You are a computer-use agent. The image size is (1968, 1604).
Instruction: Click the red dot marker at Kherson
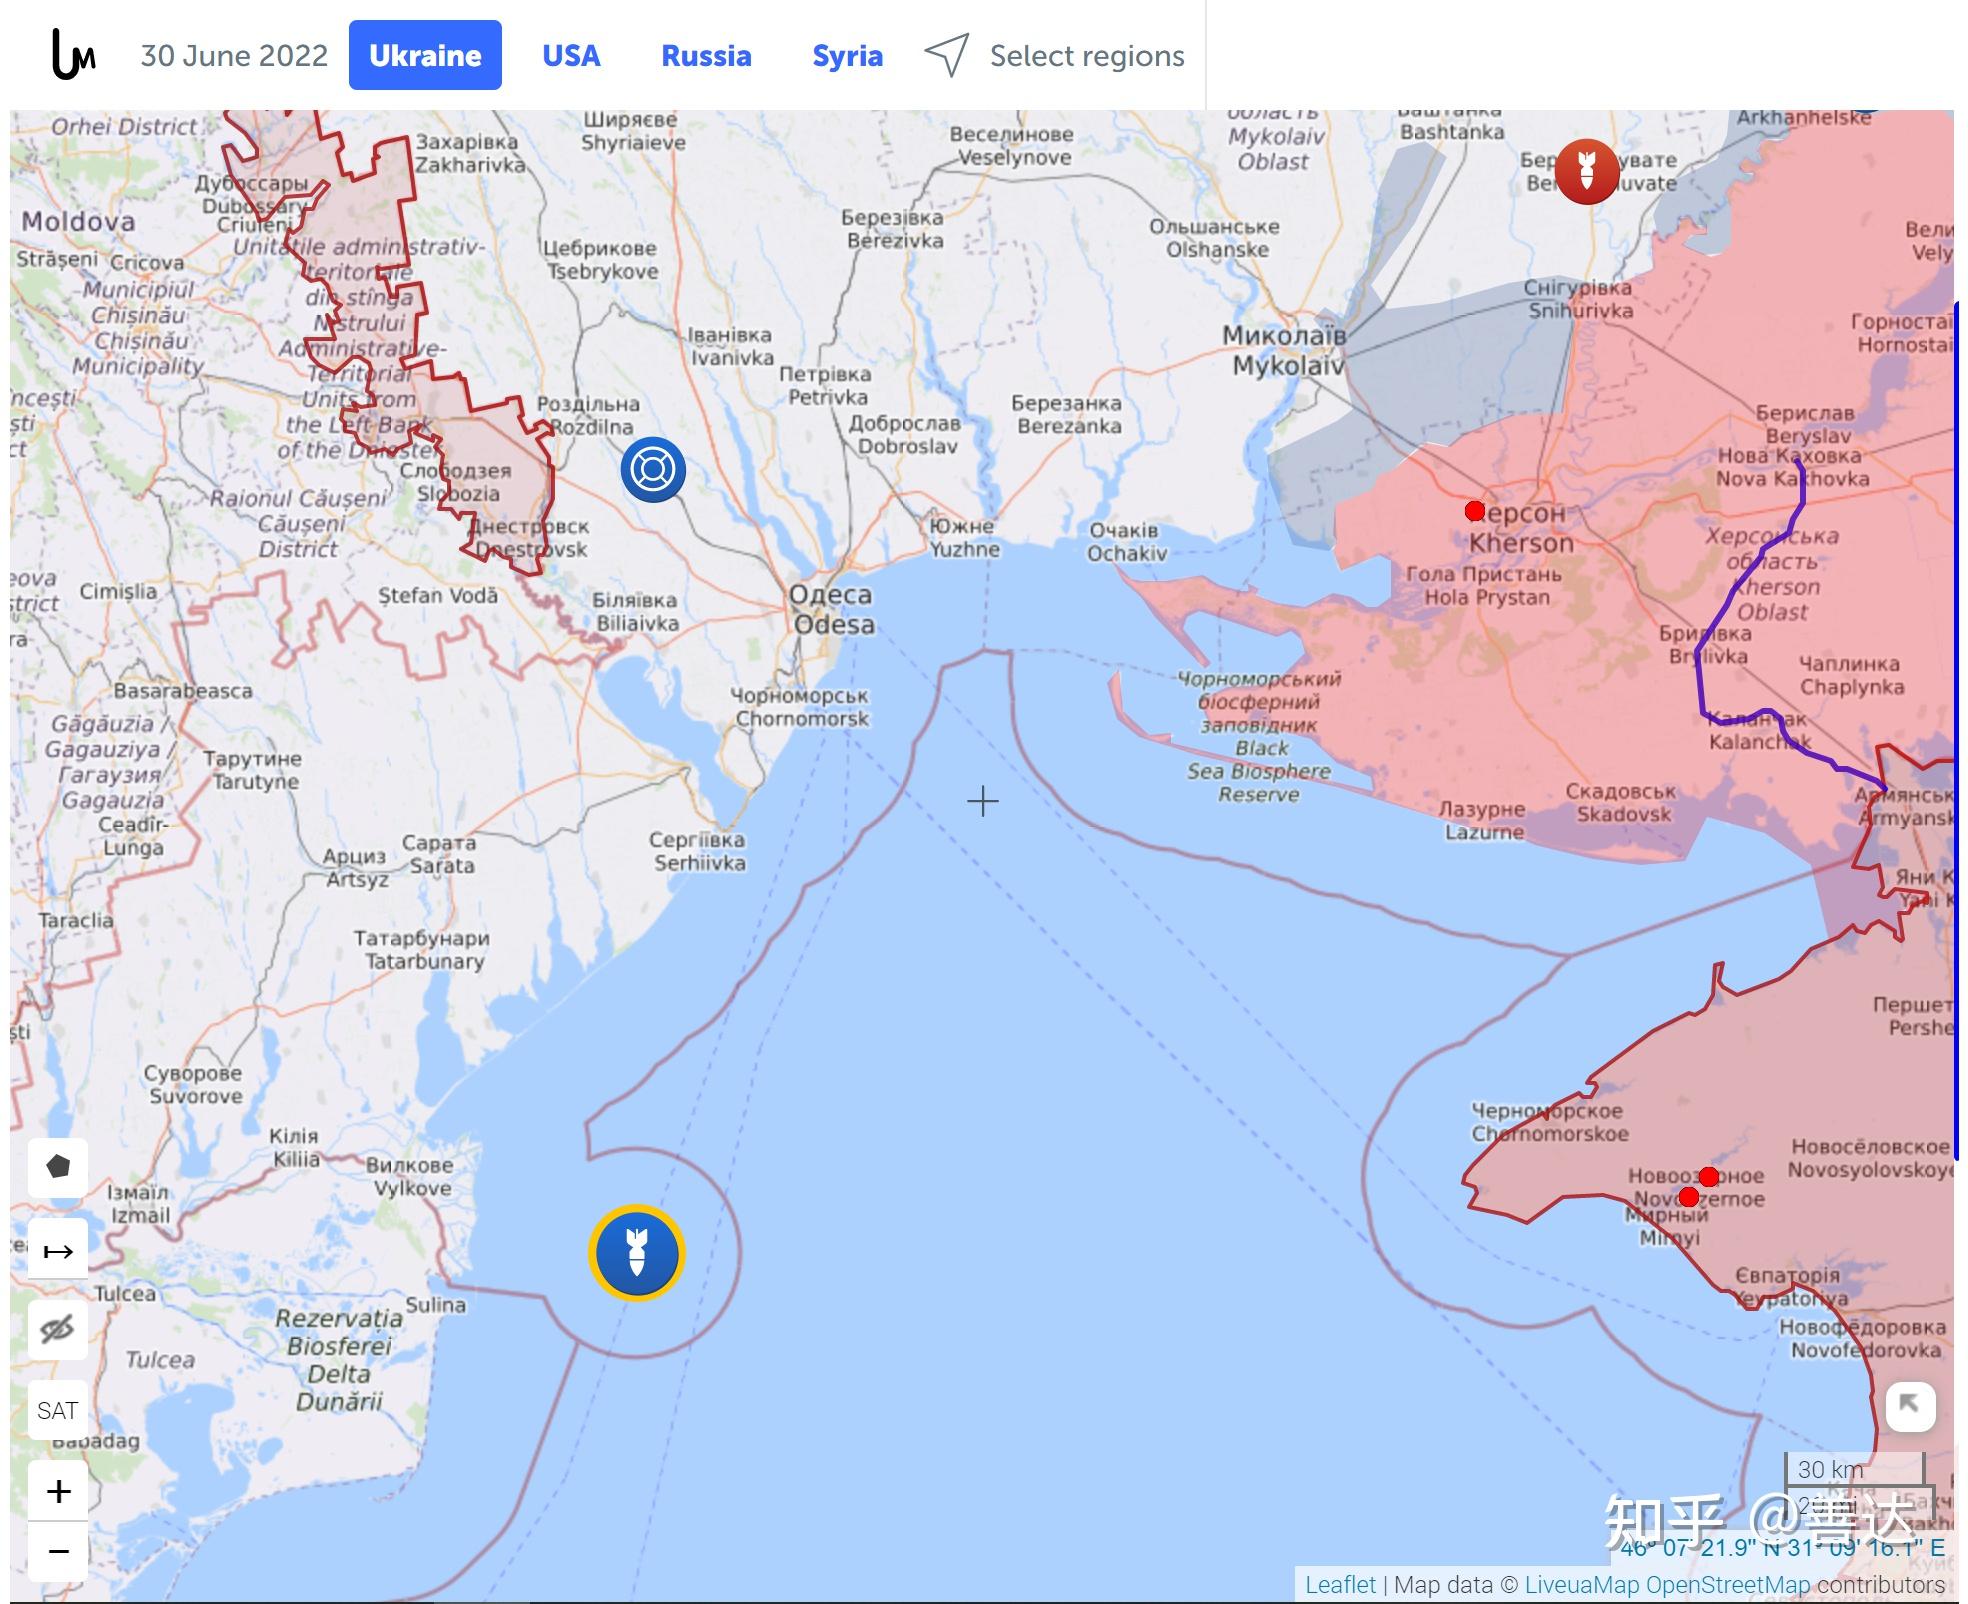pyautogui.click(x=1474, y=511)
